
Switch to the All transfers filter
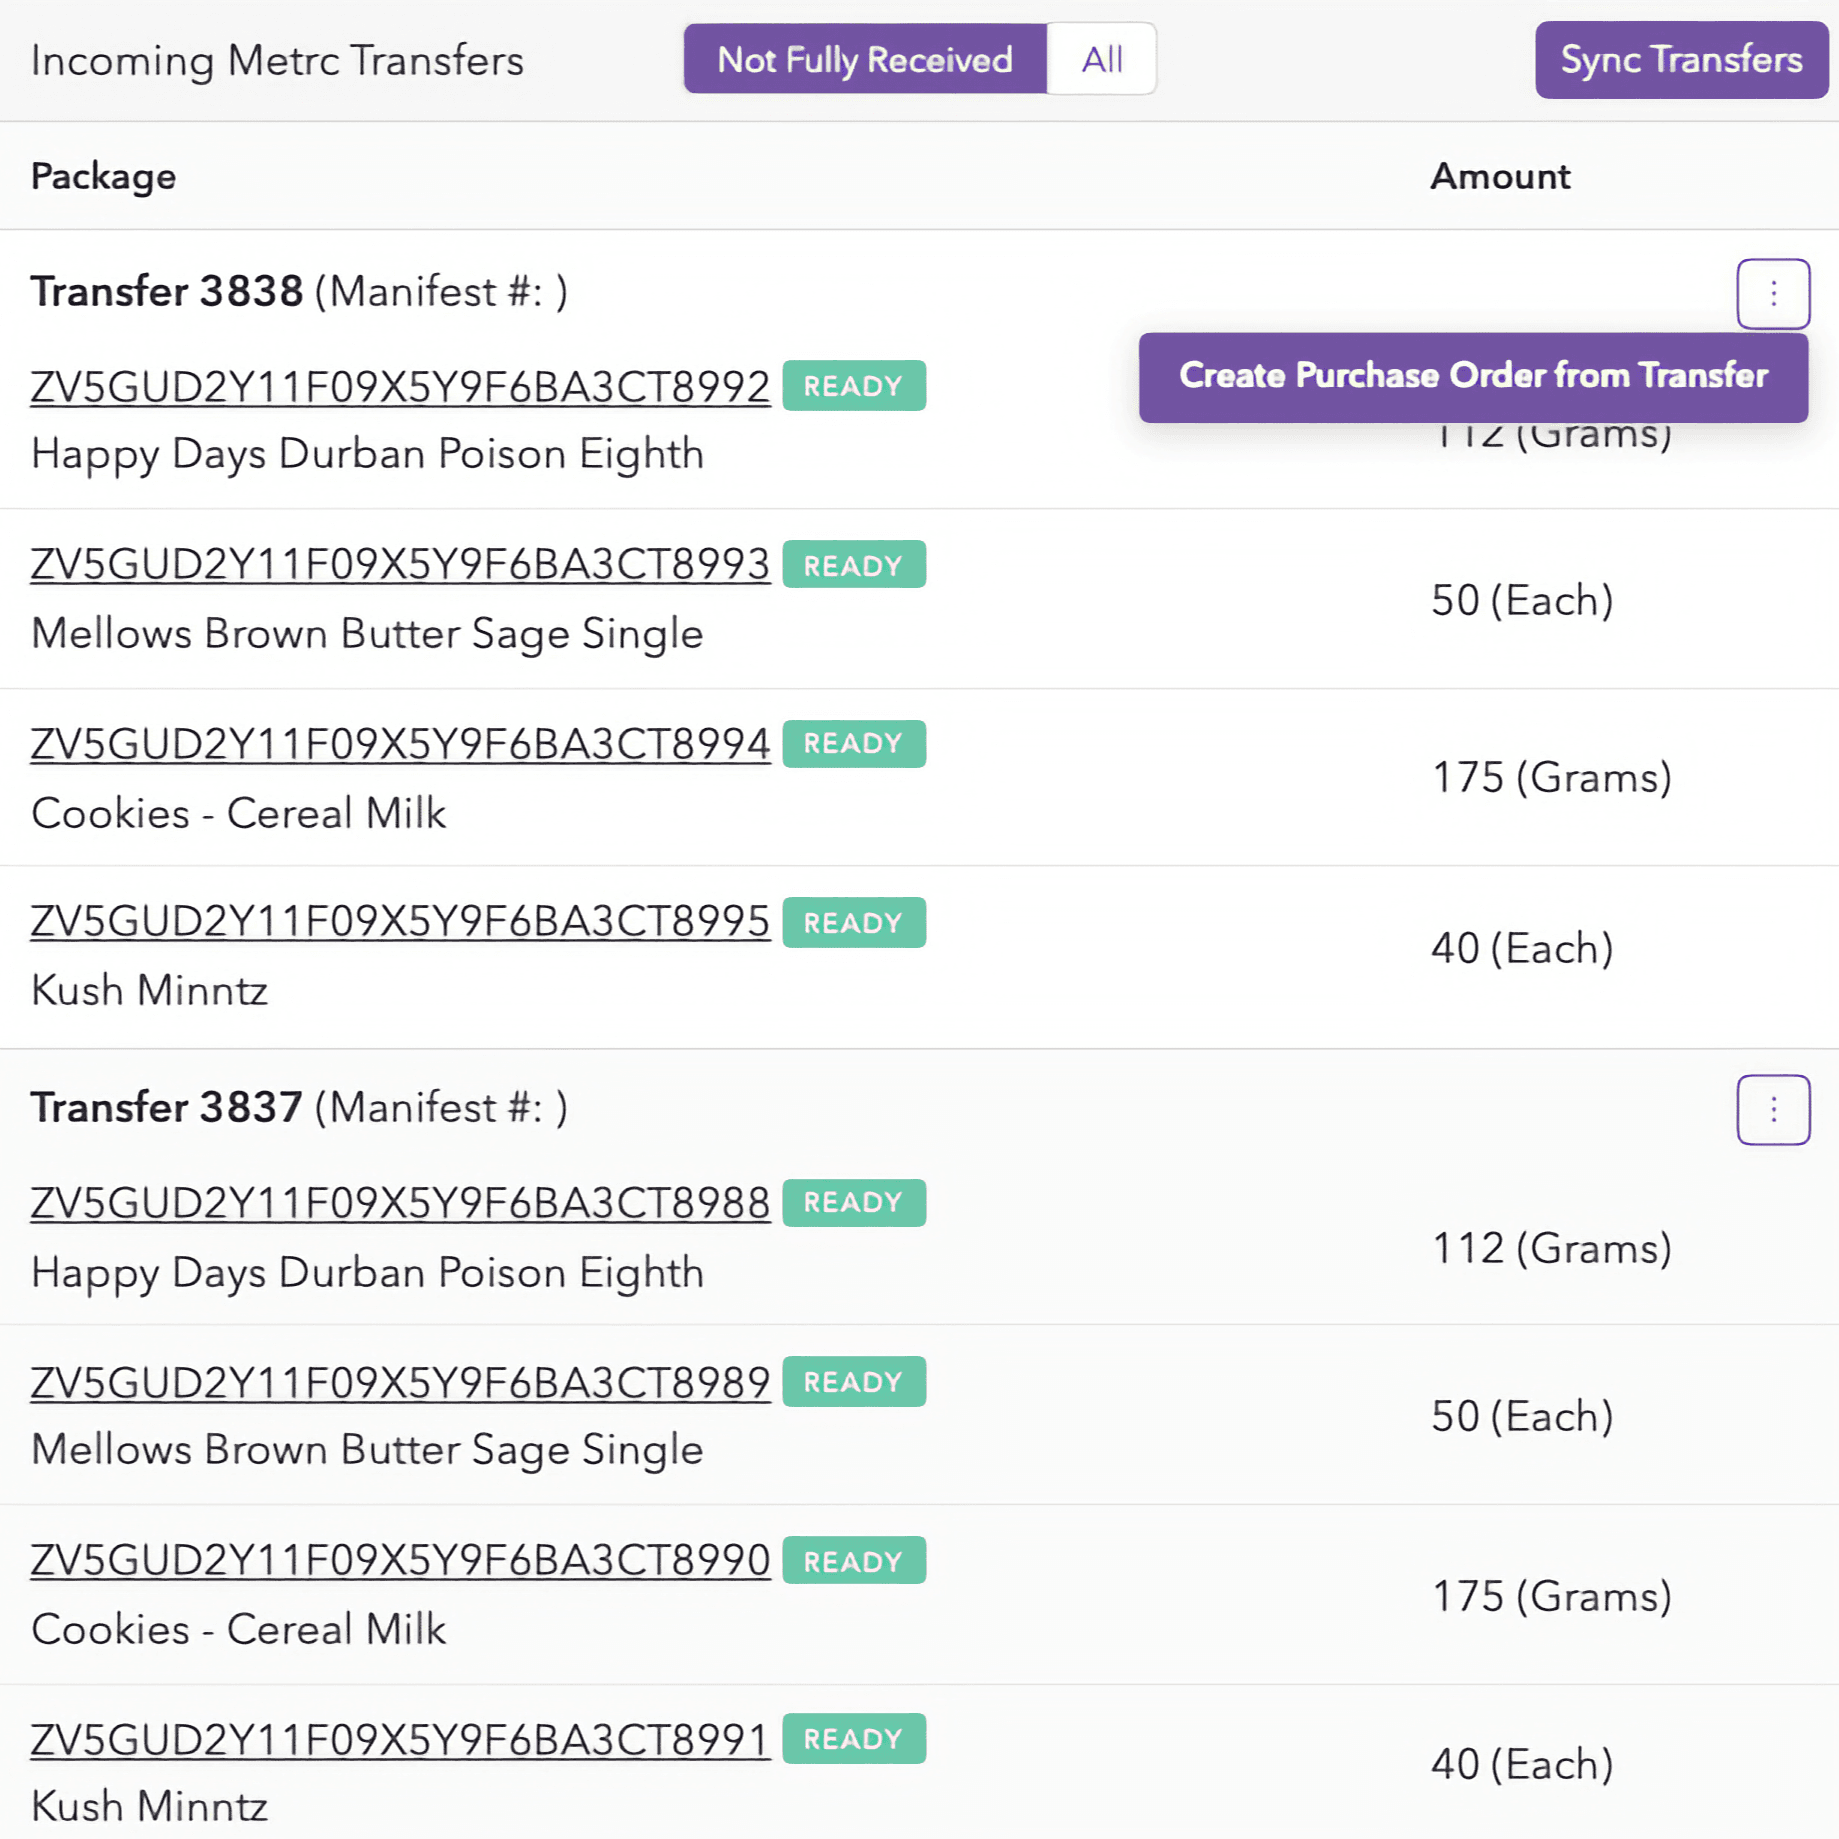[1101, 59]
